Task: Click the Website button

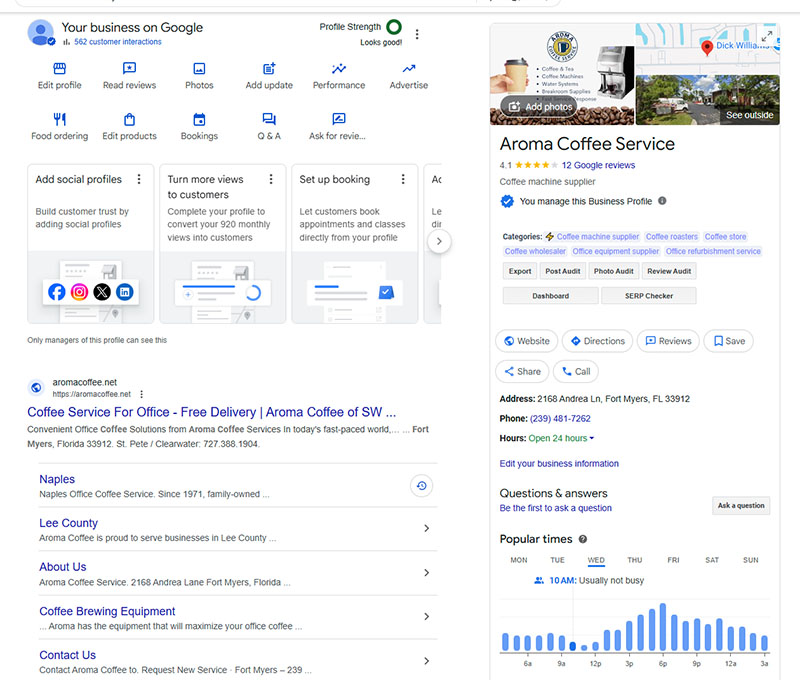Action: 527,341
